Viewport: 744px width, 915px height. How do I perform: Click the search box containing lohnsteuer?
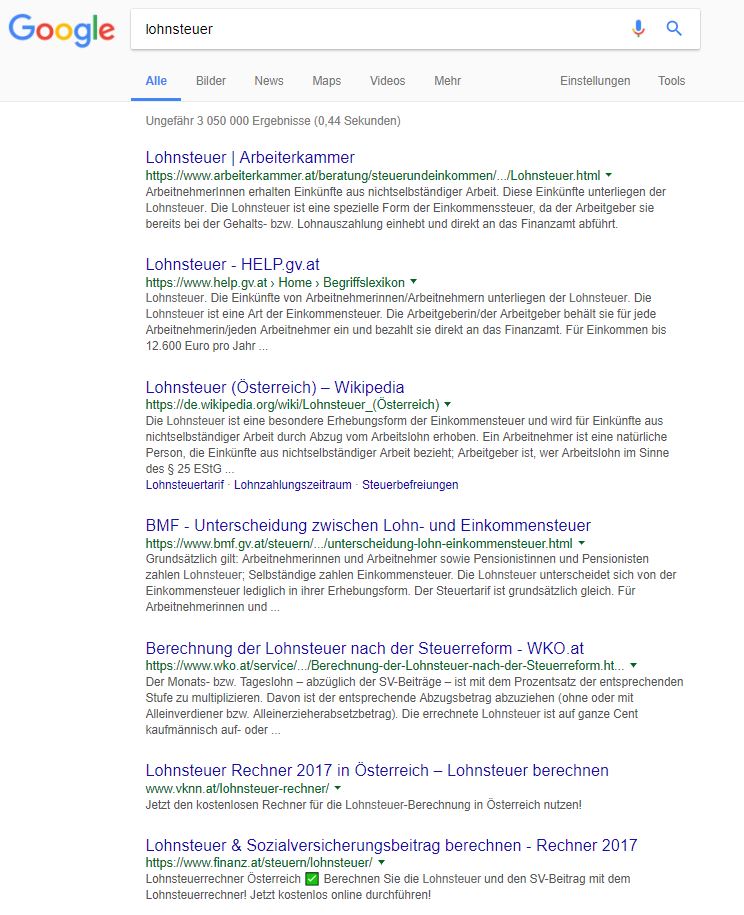(380, 29)
